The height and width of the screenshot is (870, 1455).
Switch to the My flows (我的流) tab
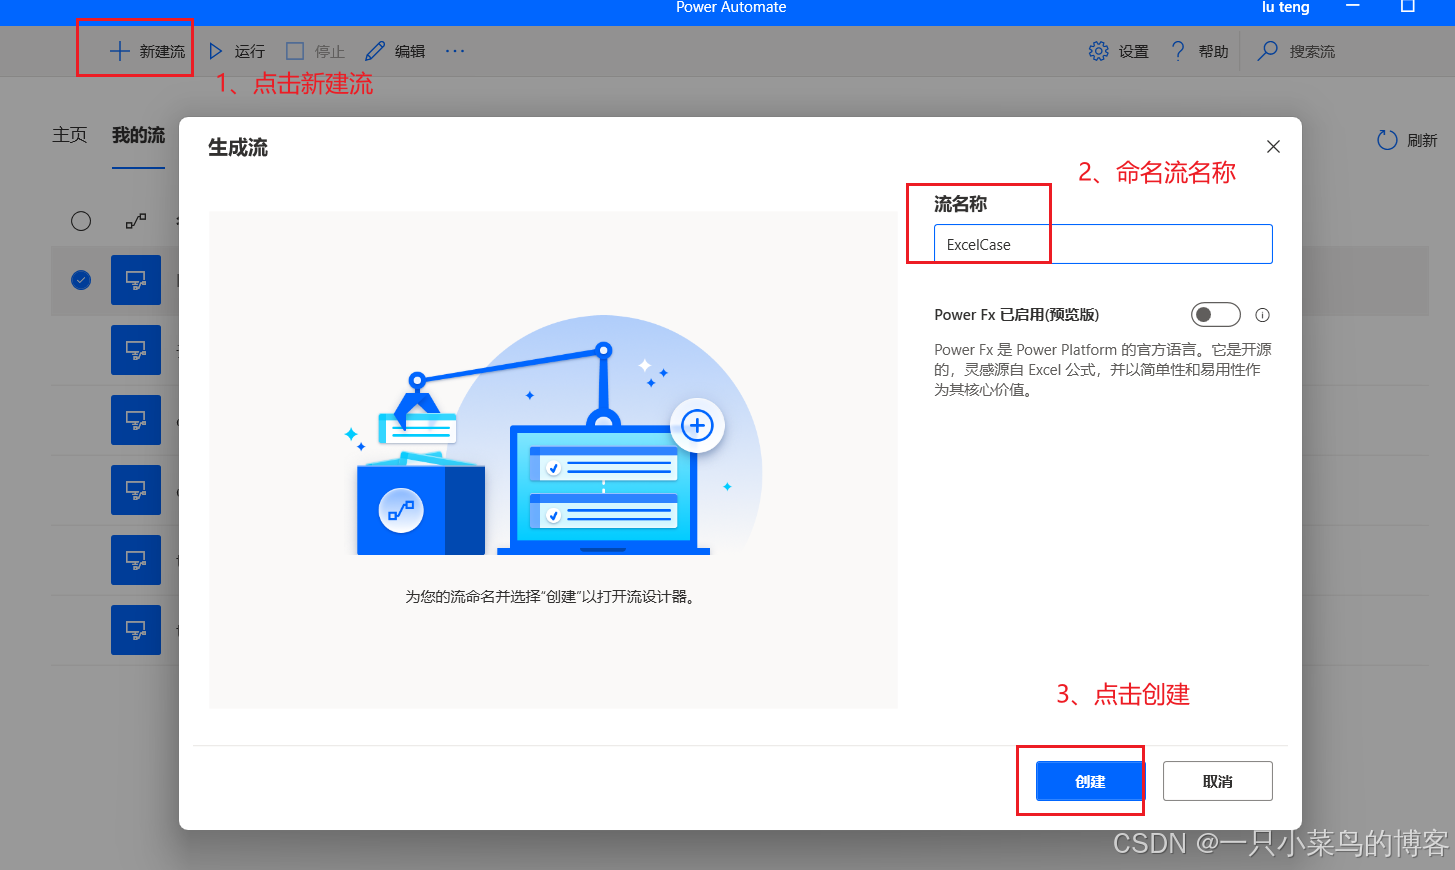(138, 135)
